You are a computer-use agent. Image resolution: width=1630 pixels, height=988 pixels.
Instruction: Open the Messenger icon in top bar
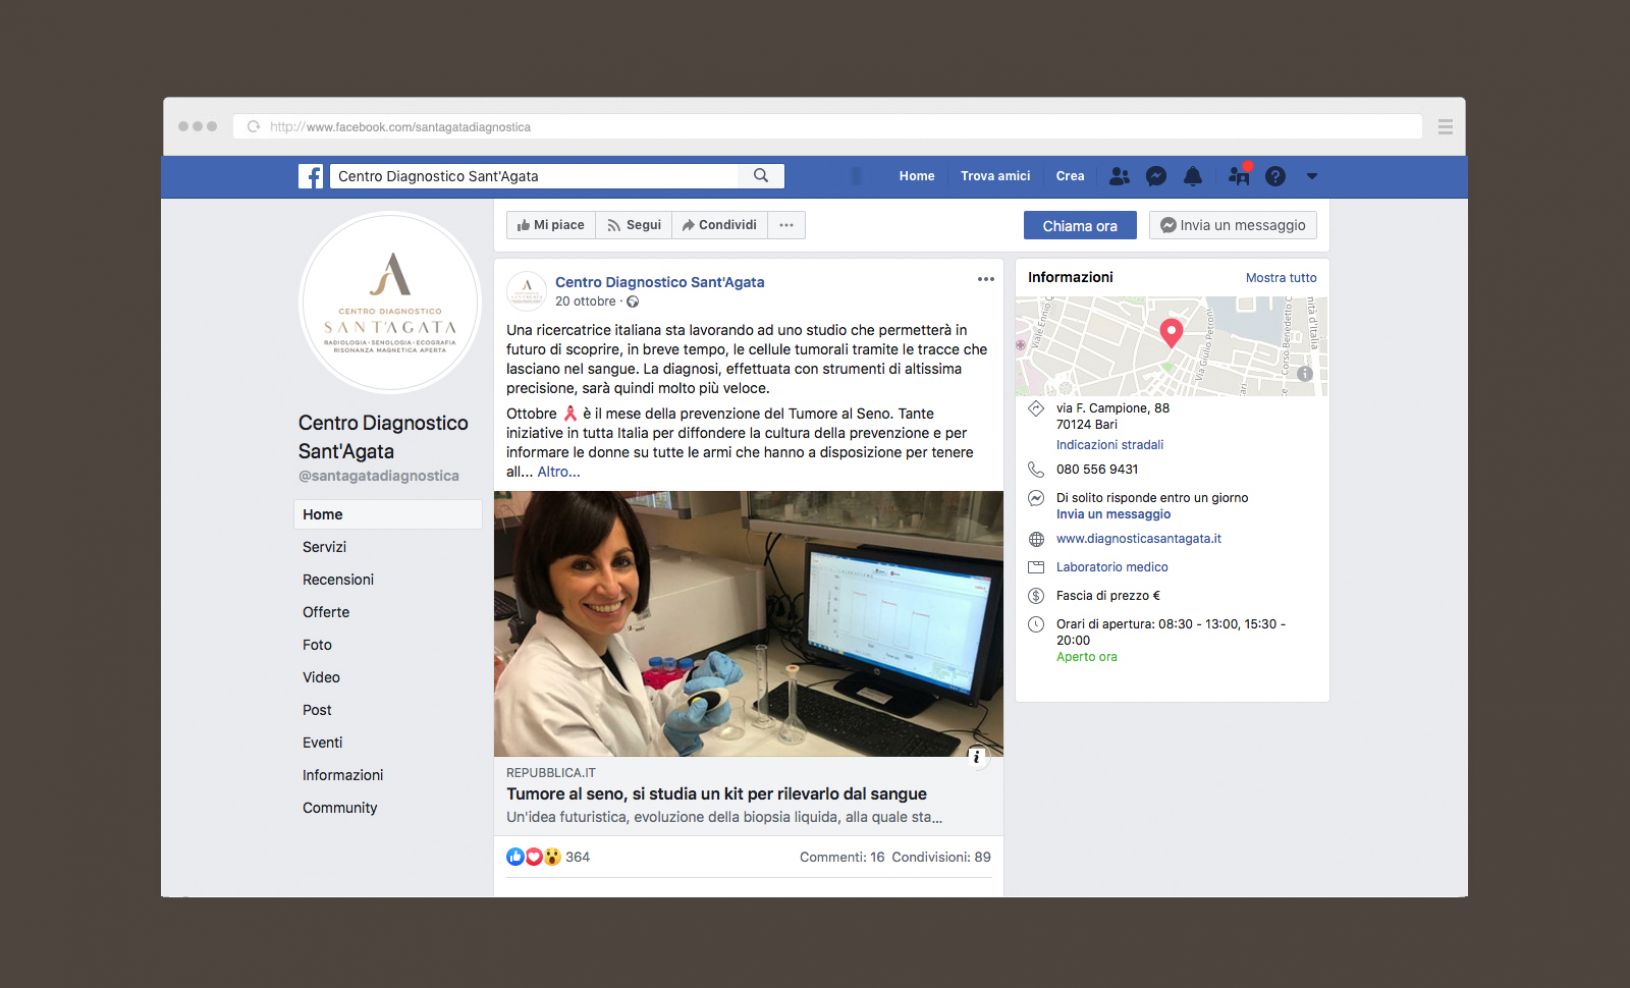[1156, 176]
